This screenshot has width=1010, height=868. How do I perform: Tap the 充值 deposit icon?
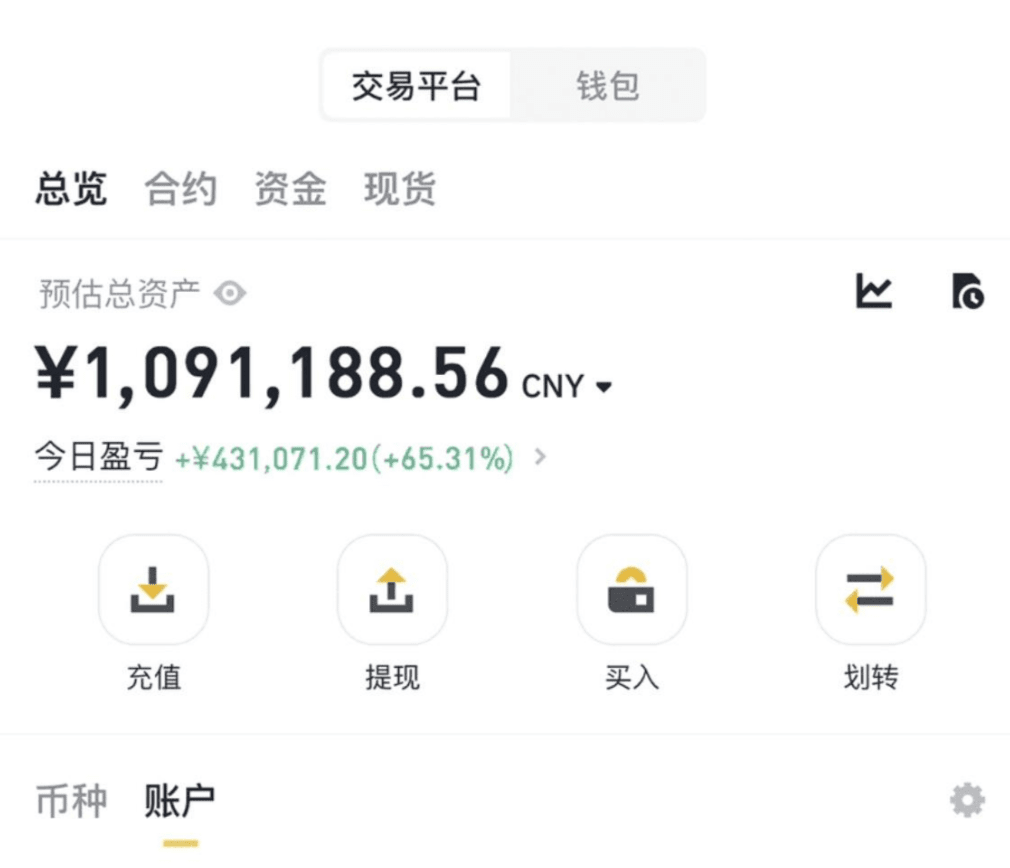point(153,589)
